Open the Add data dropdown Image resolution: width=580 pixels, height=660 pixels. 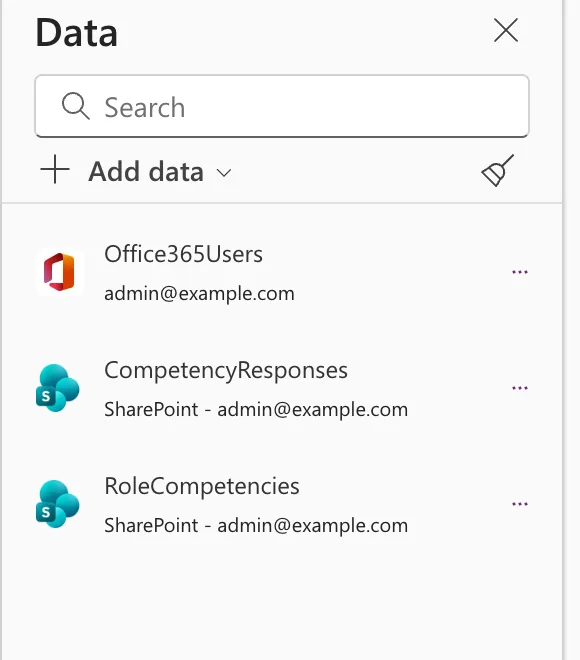pyautogui.click(x=136, y=172)
